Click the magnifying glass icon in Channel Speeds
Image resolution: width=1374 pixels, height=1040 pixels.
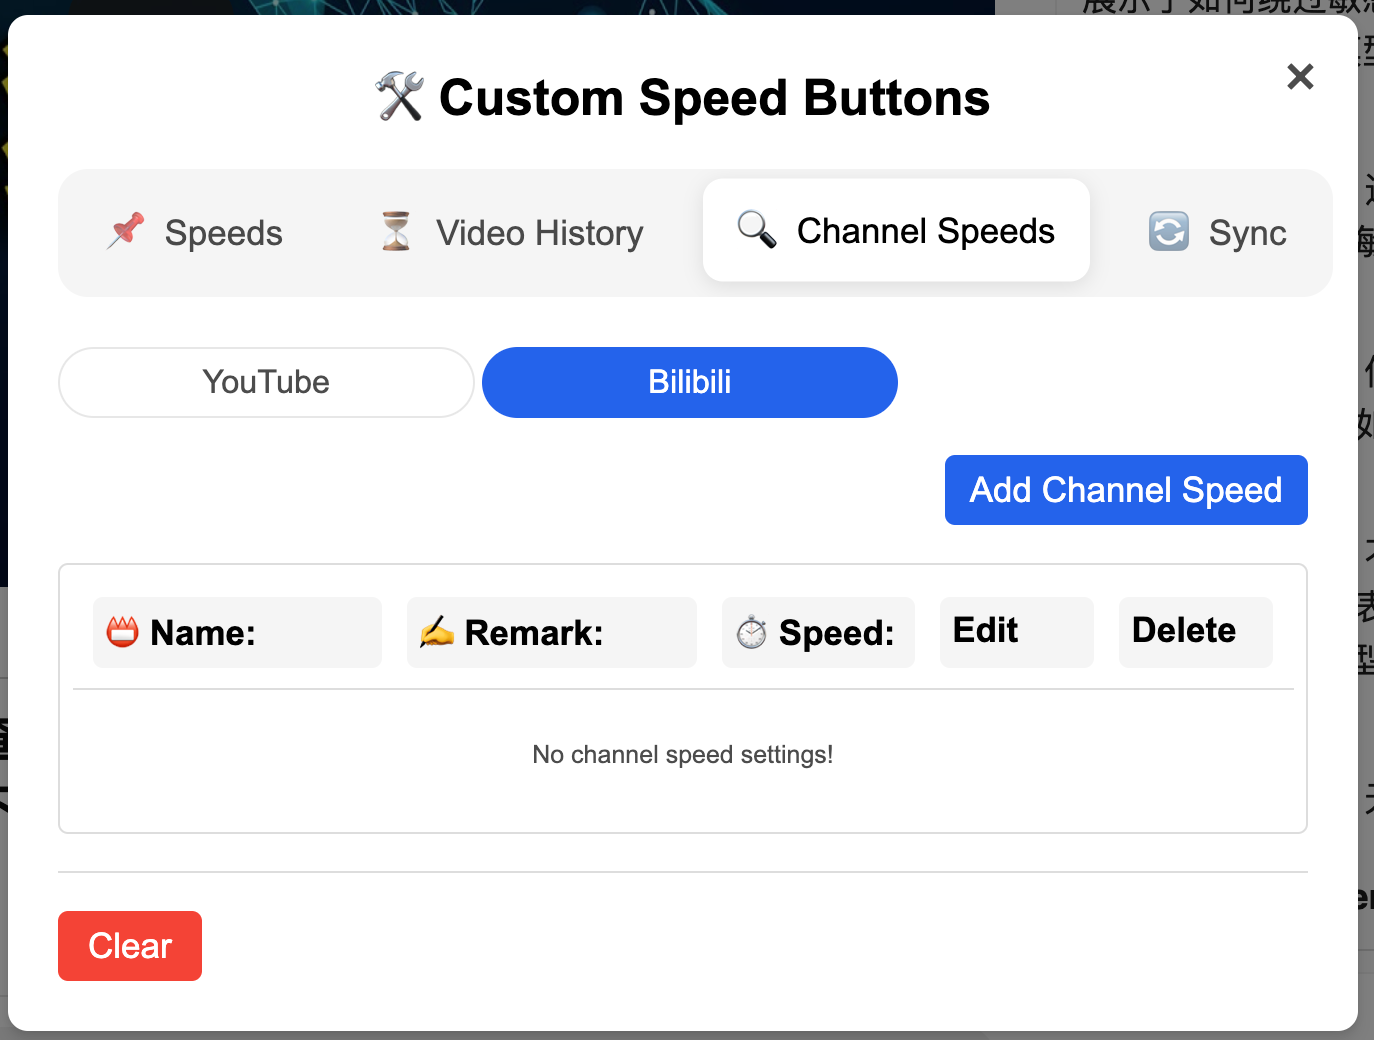757,230
